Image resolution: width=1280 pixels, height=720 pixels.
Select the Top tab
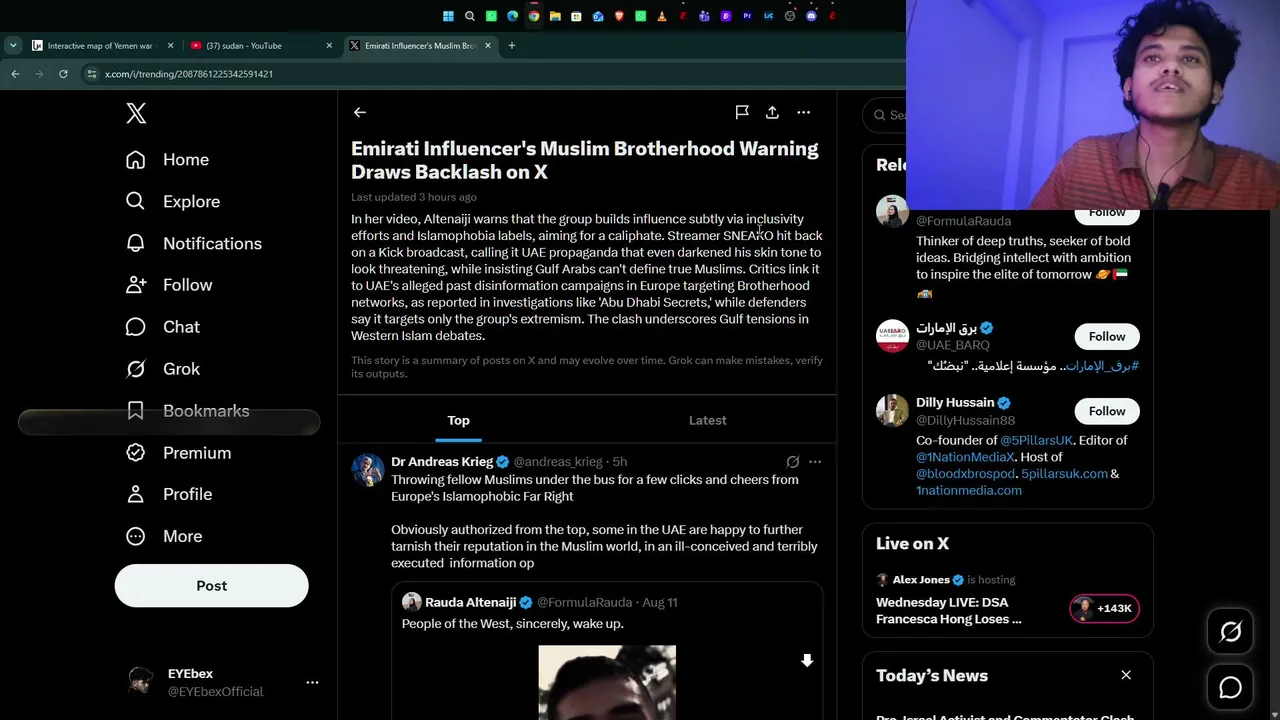tap(459, 421)
